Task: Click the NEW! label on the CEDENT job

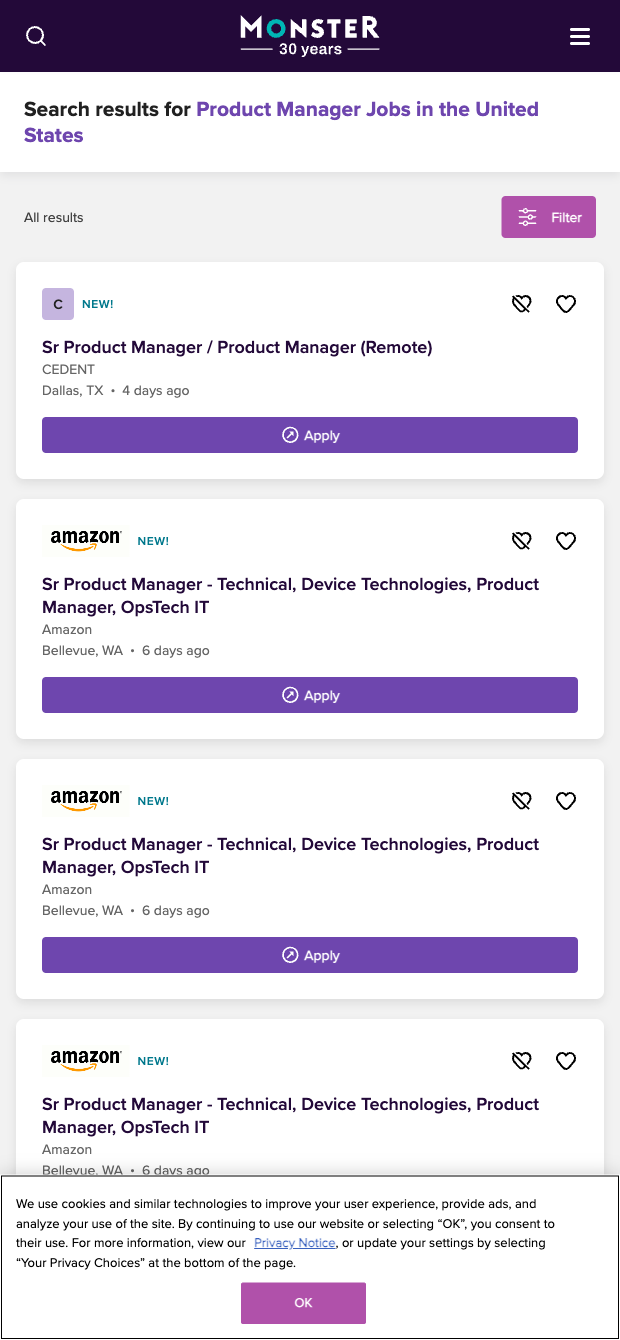Action: click(99, 303)
